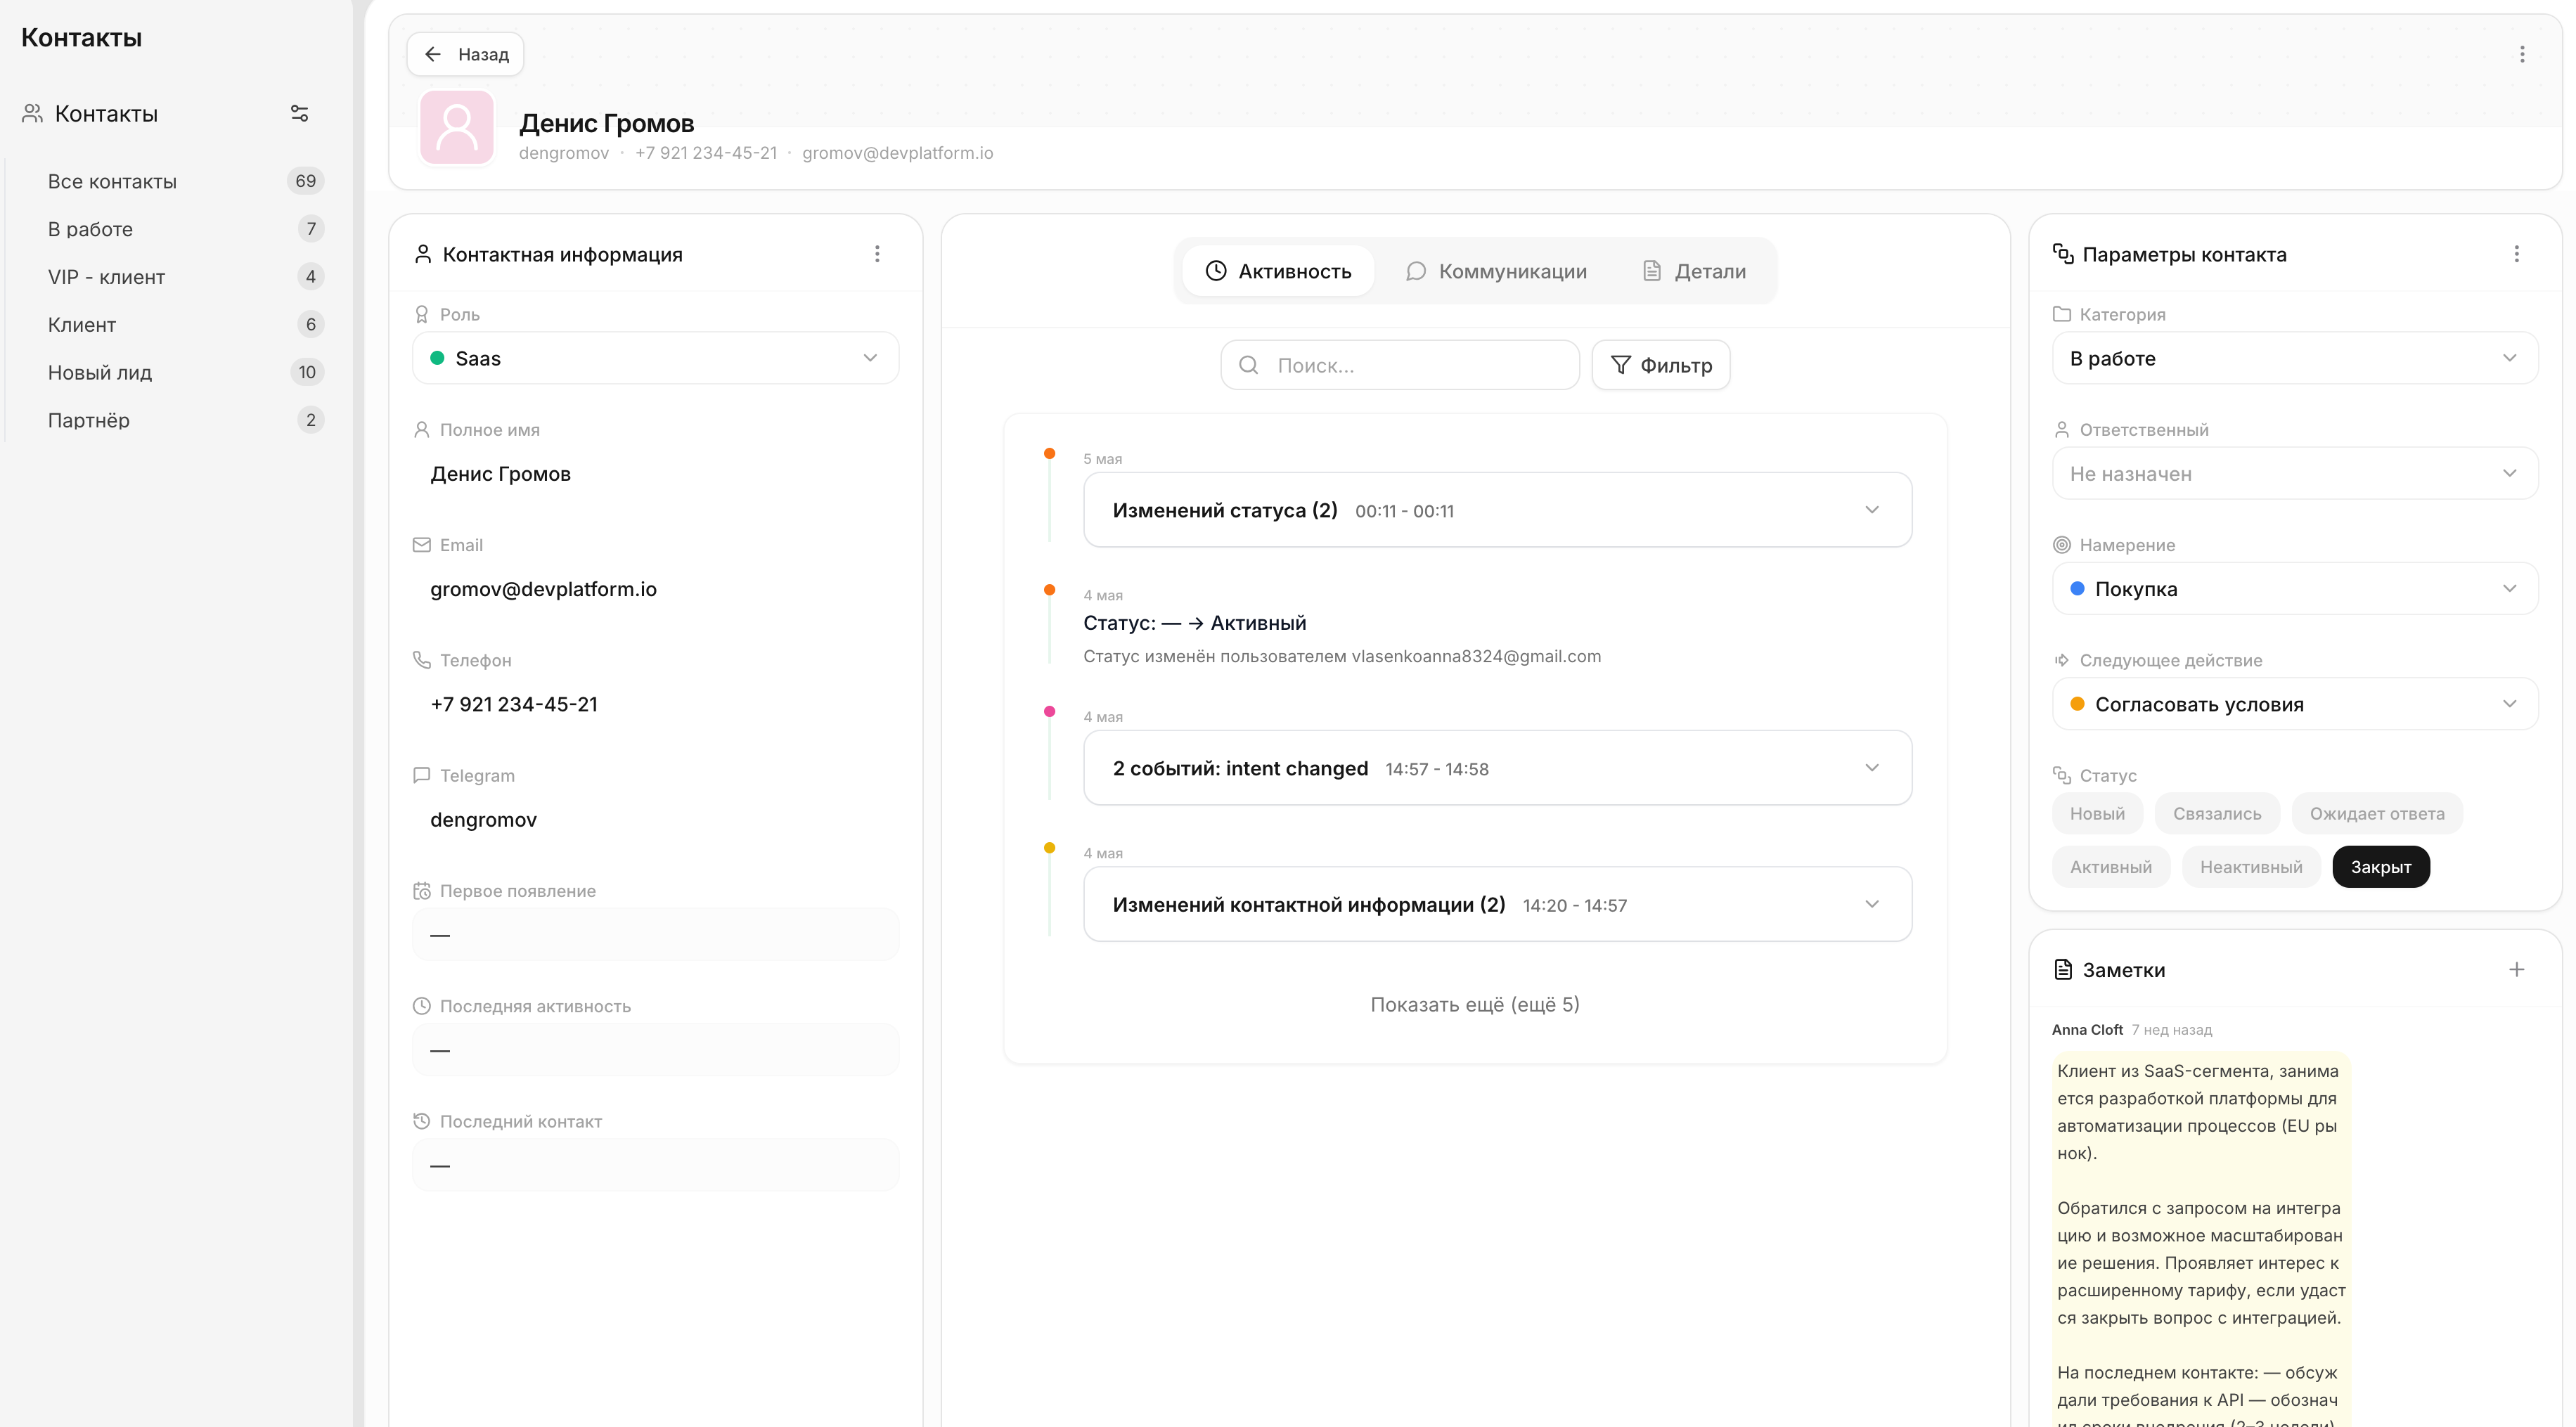Set status to Неактивный
The width and height of the screenshot is (2576, 1427).
2251,867
